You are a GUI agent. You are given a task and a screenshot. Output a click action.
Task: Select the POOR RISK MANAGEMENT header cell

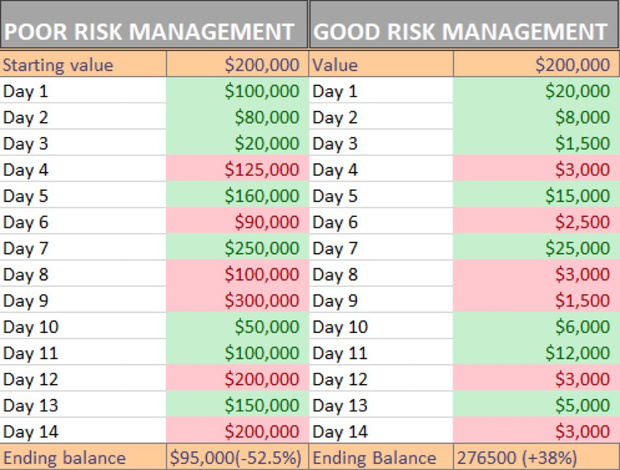[154, 25]
